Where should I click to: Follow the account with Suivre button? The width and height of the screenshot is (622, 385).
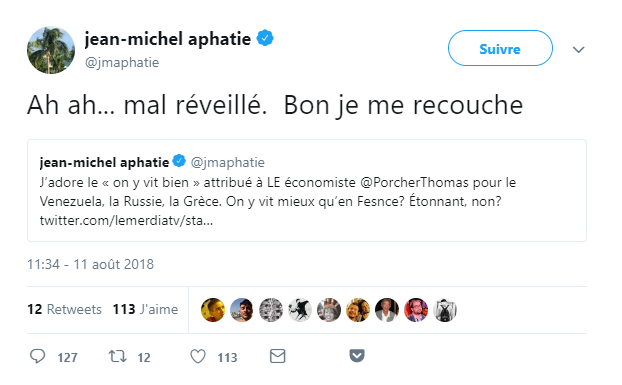pyautogui.click(x=500, y=48)
